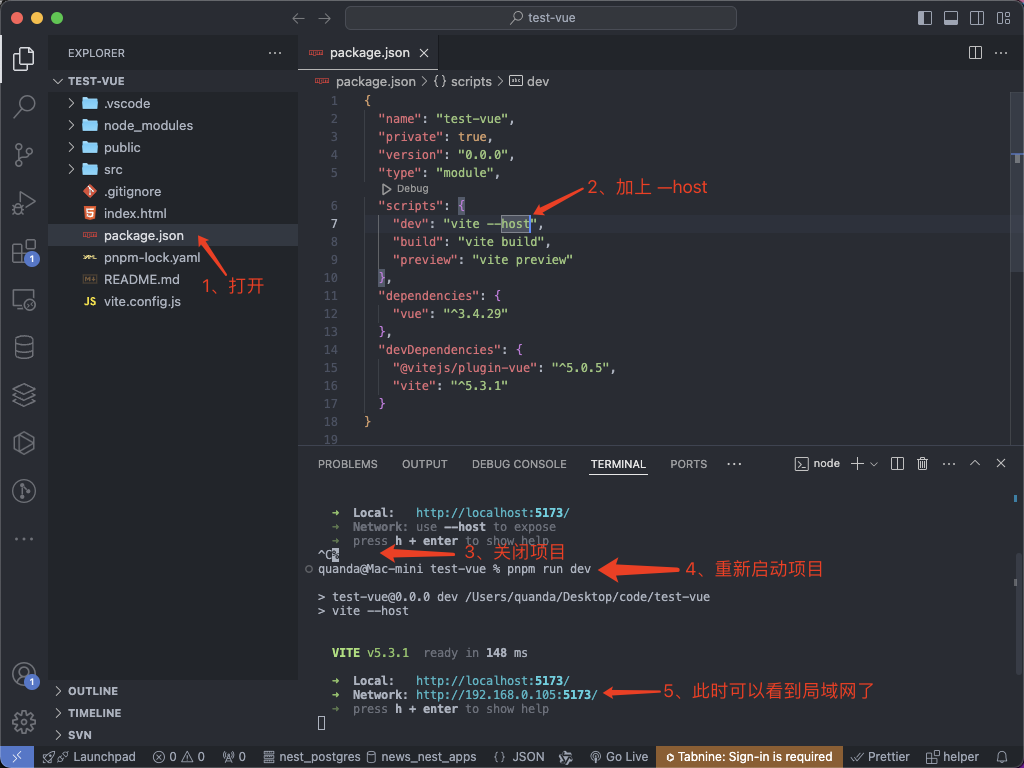Screen dimensions: 1024x768
Task: Open notifications bell in status bar
Action: pyautogui.click(x=1002, y=757)
